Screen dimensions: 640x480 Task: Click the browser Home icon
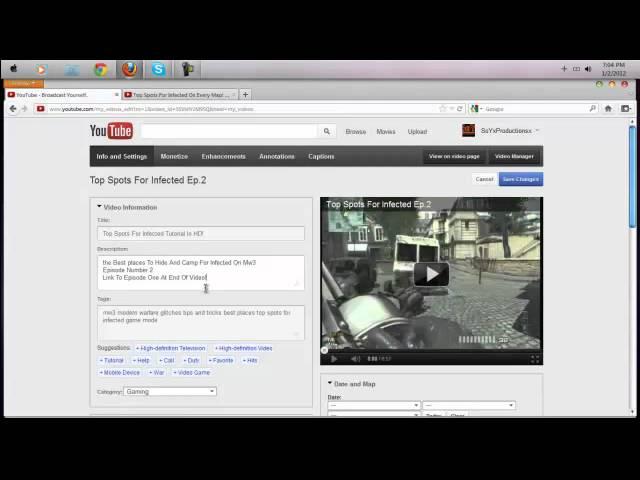click(608, 109)
